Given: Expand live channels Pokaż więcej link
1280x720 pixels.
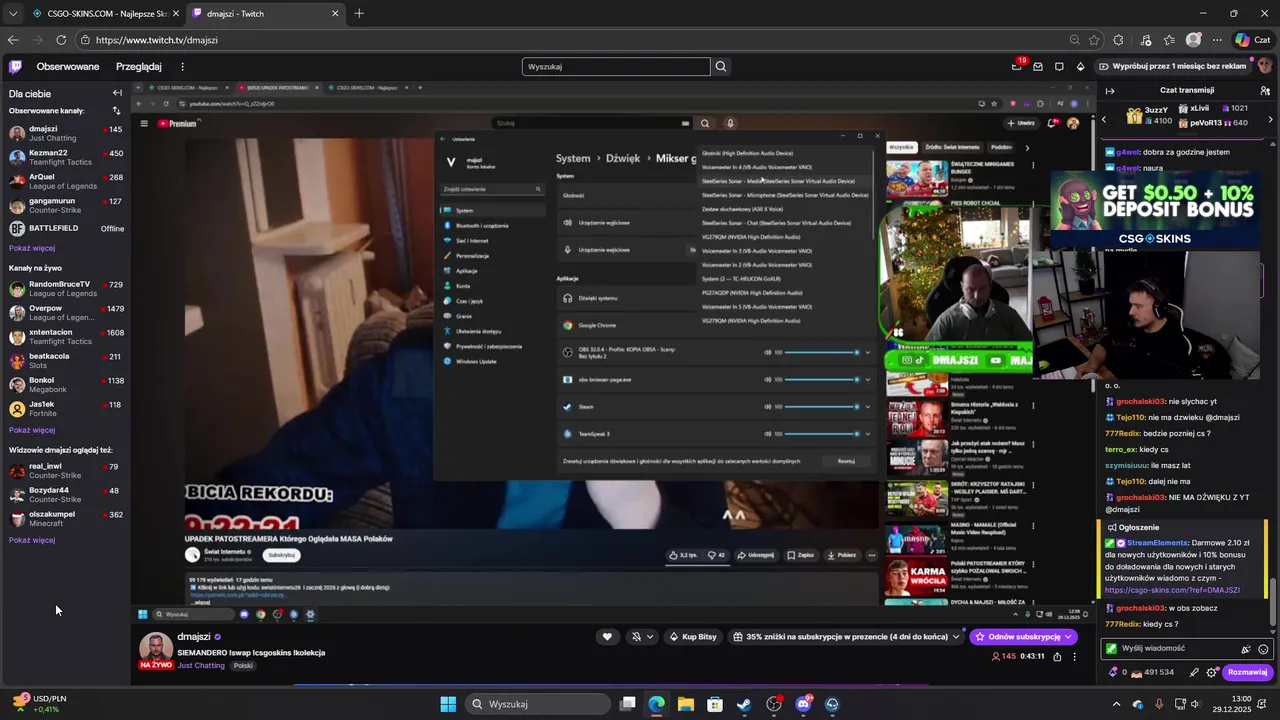Looking at the screenshot, I should pos(32,430).
